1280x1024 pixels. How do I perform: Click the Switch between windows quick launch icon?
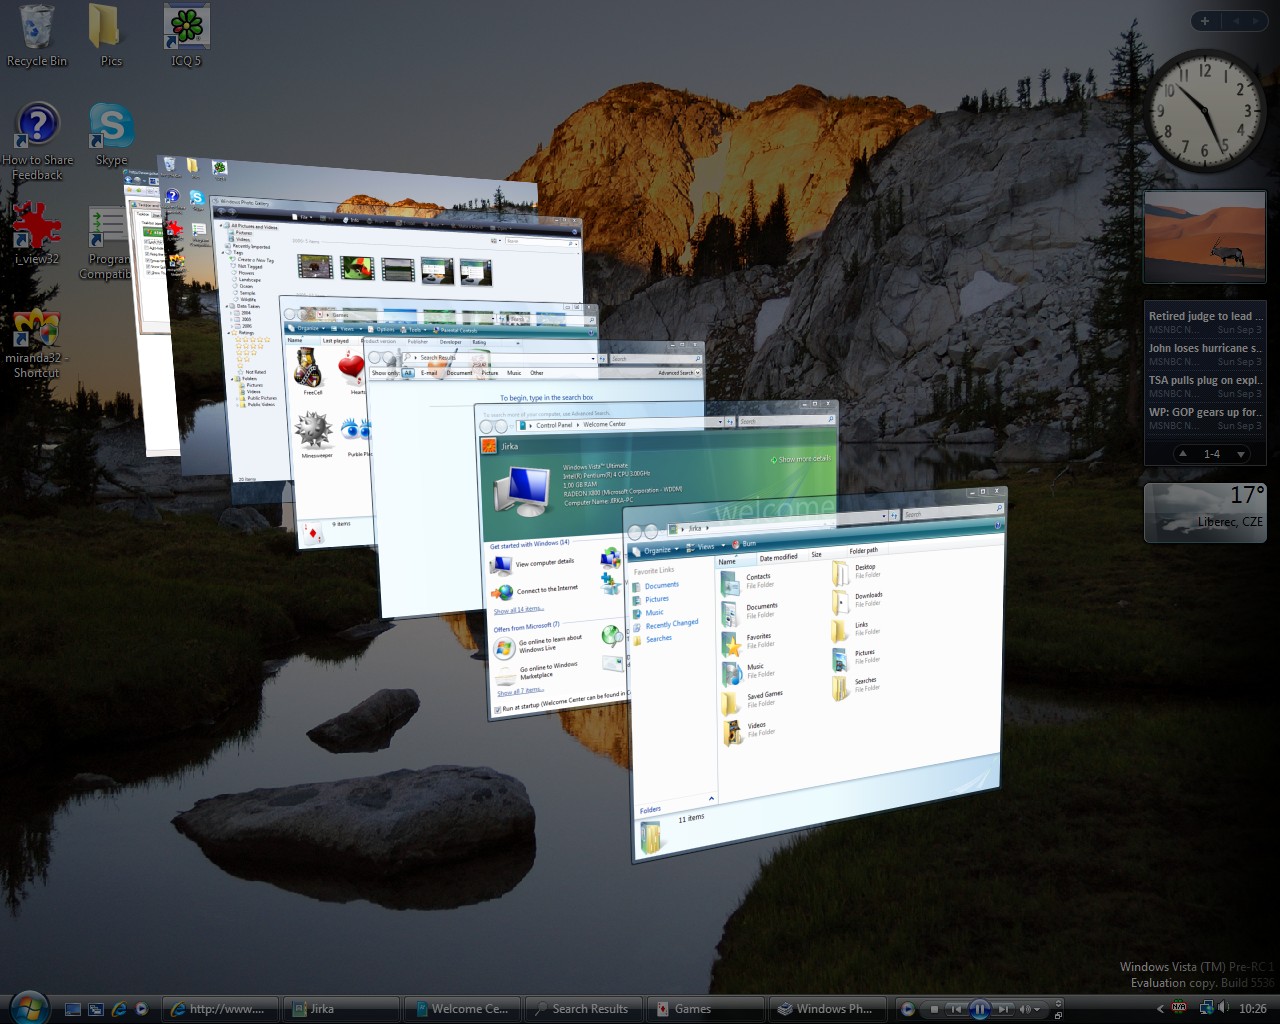pyautogui.click(x=96, y=1010)
